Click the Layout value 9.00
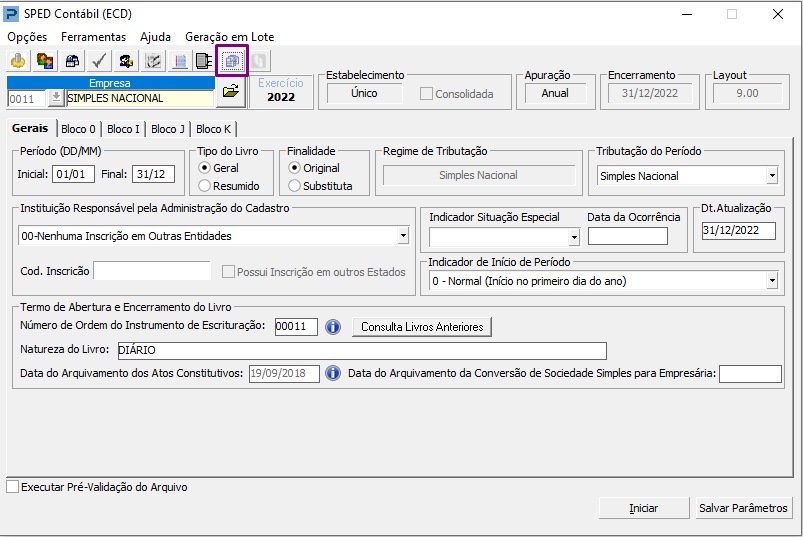The image size is (803, 537). tap(747, 93)
